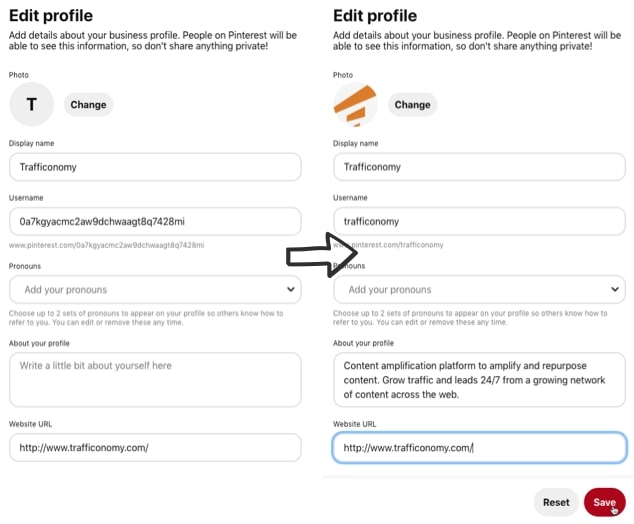Open the left Add your pronouns field
The width and height of the screenshot is (634, 524).
click(155, 289)
